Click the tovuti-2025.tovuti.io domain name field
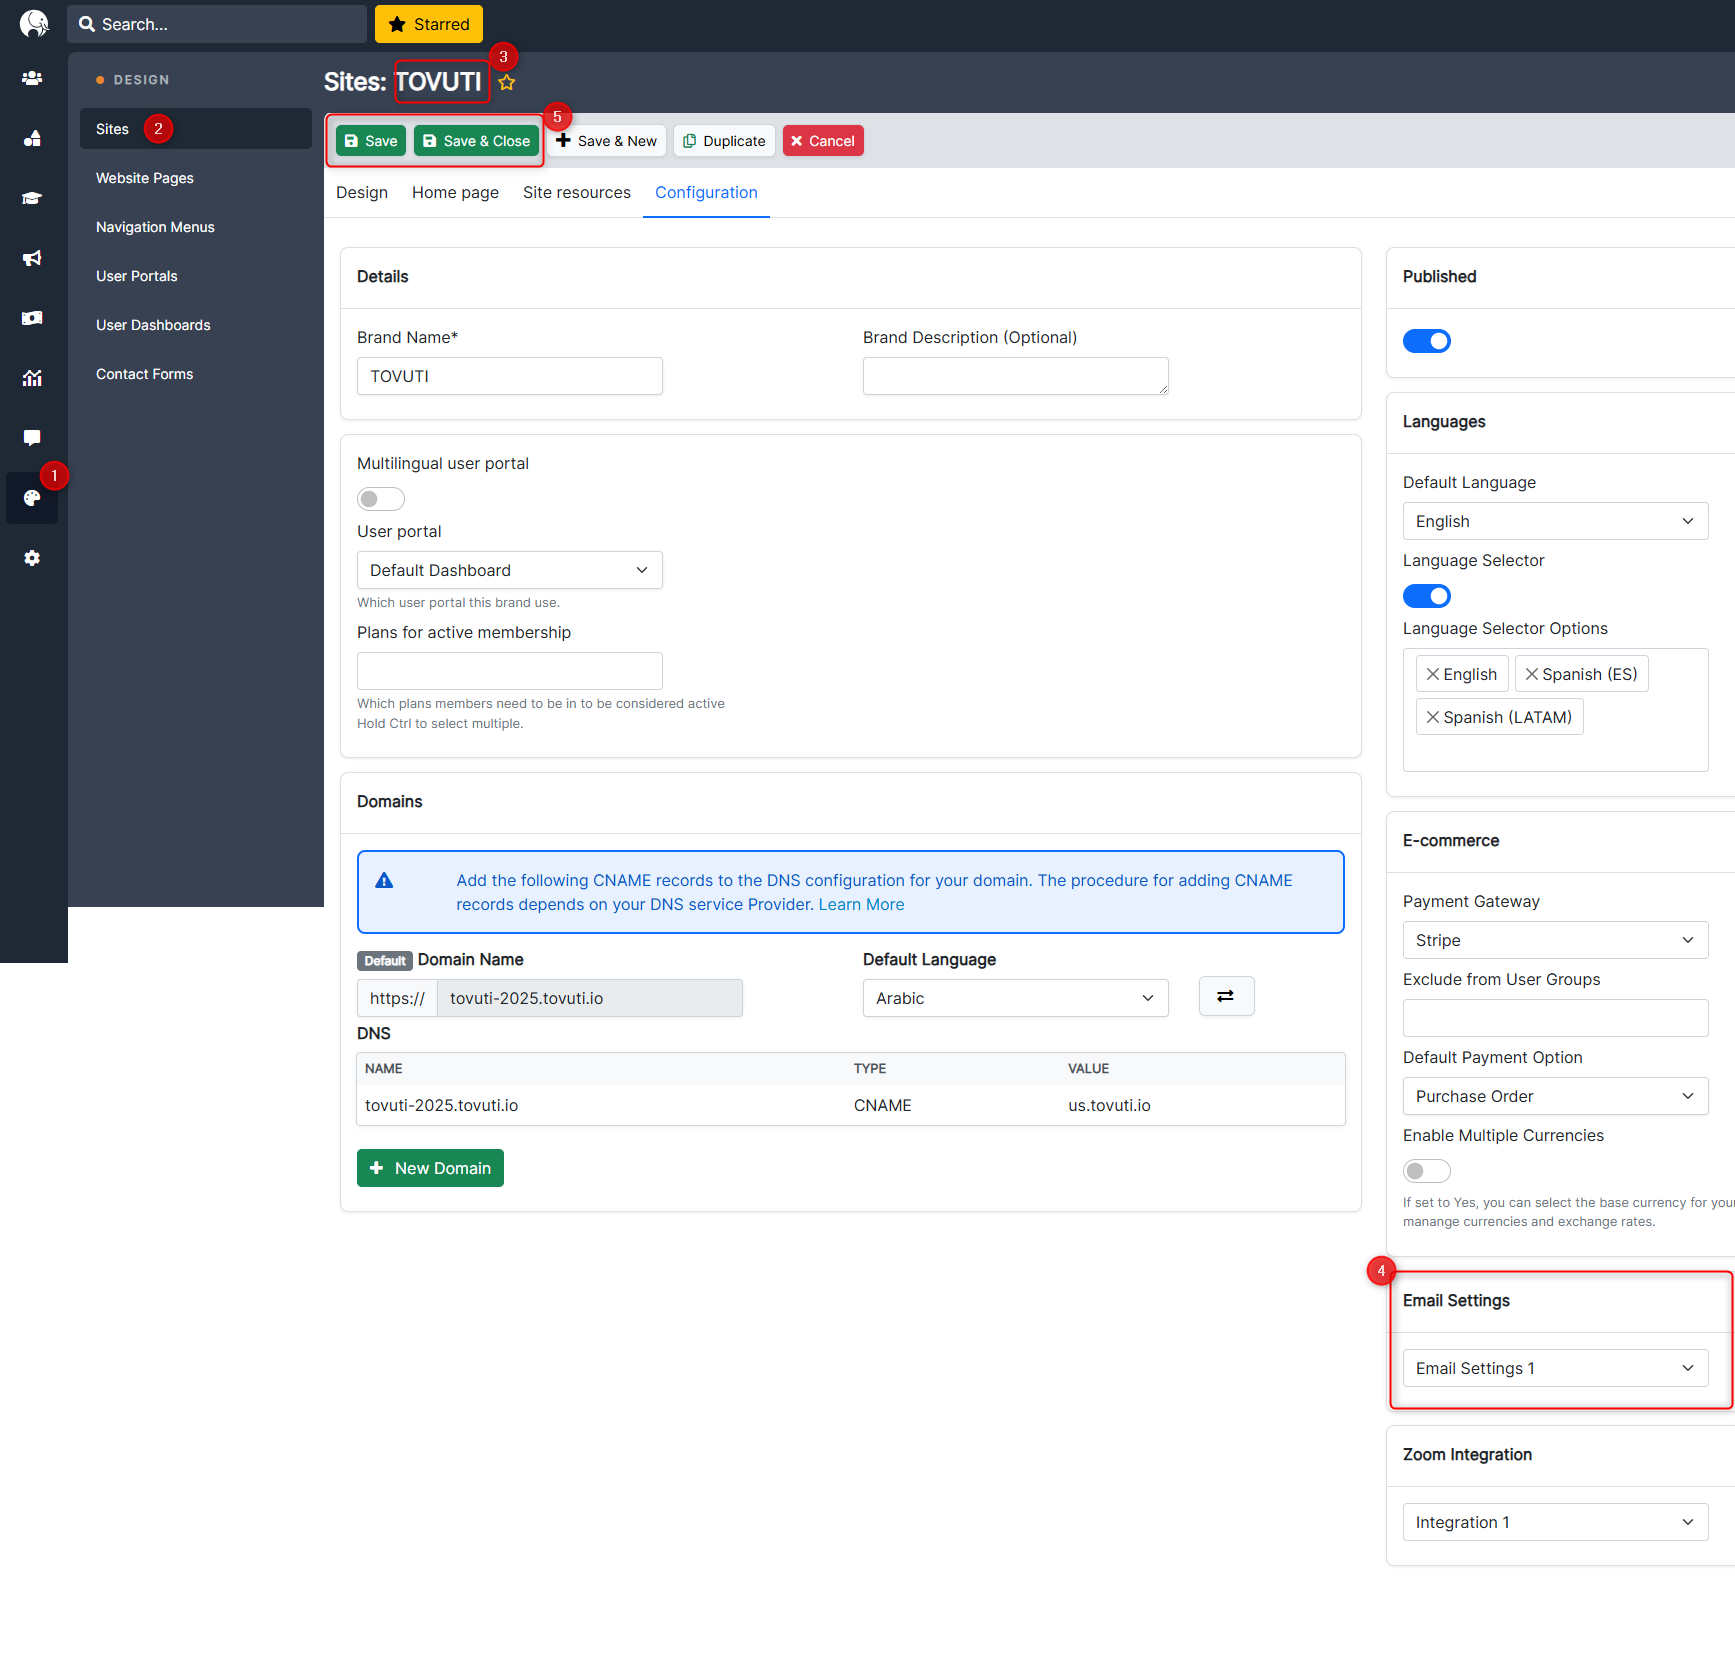Screen dimensions: 1735x1674 [x=590, y=998]
